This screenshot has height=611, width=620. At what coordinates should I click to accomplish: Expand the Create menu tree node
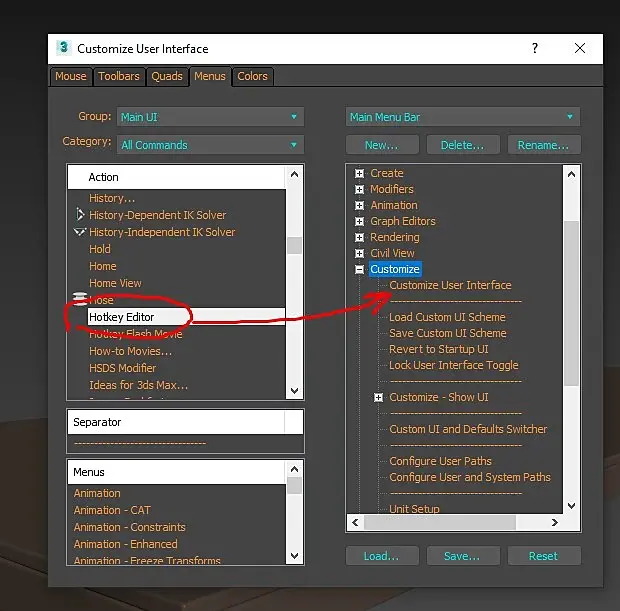coord(359,173)
